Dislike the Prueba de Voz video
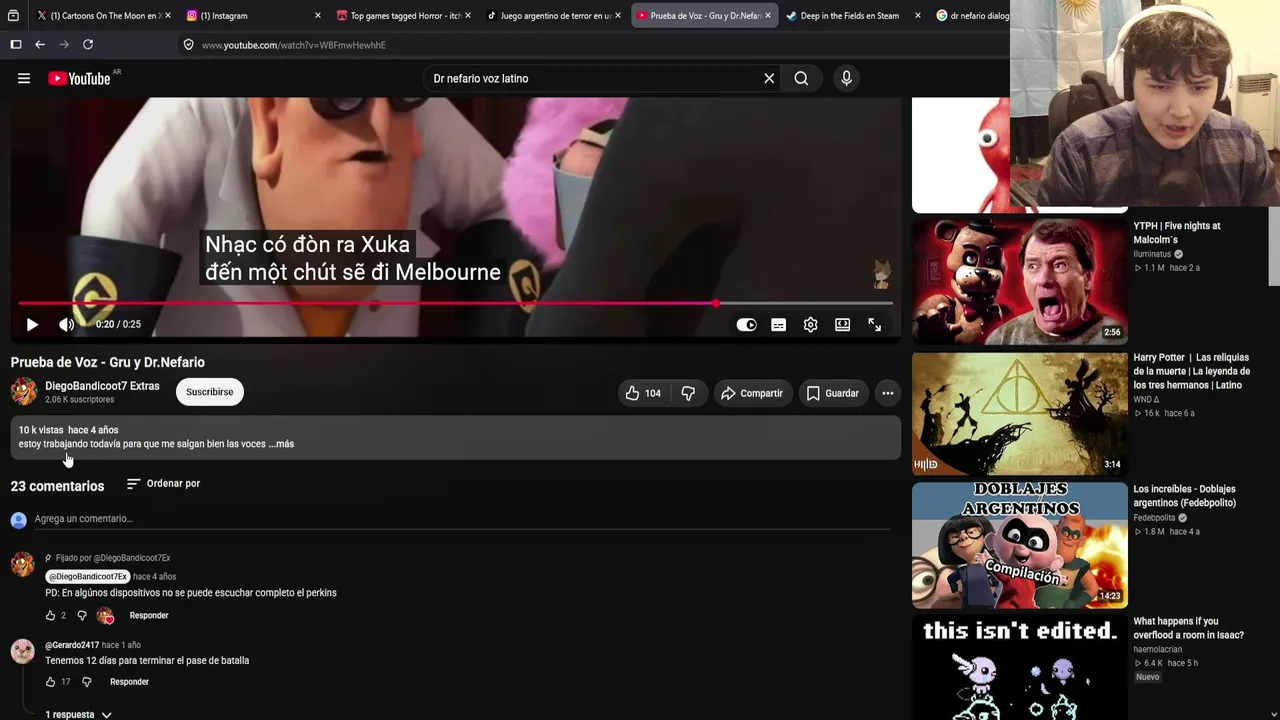The width and height of the screenshot is (1280, 720). pyautogui.click(x=688, y=393)
